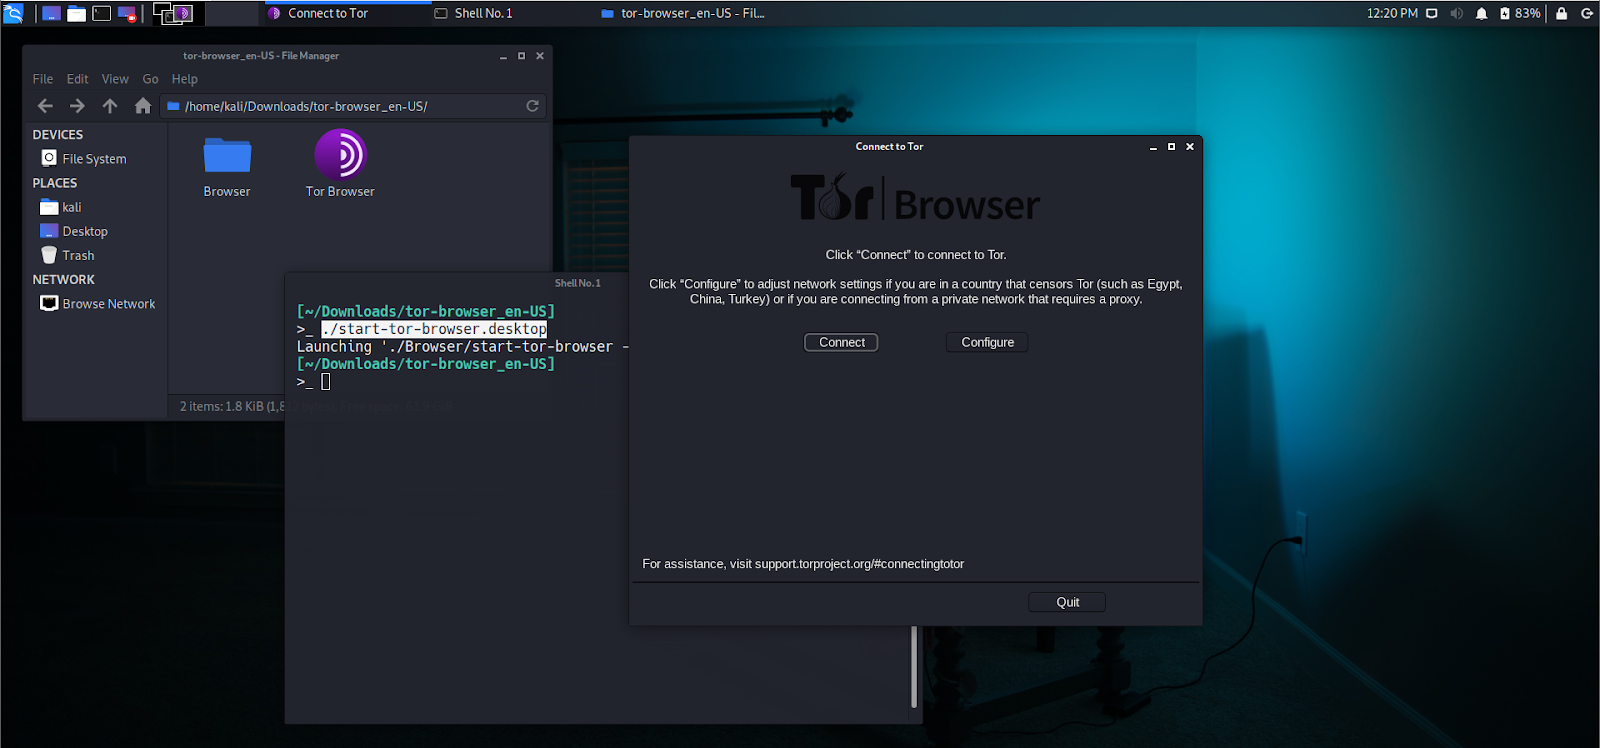Click the battery 83% indicator
Image resolution: width=1600 pixels, height=748 pixels.
tap(1520, 13)
